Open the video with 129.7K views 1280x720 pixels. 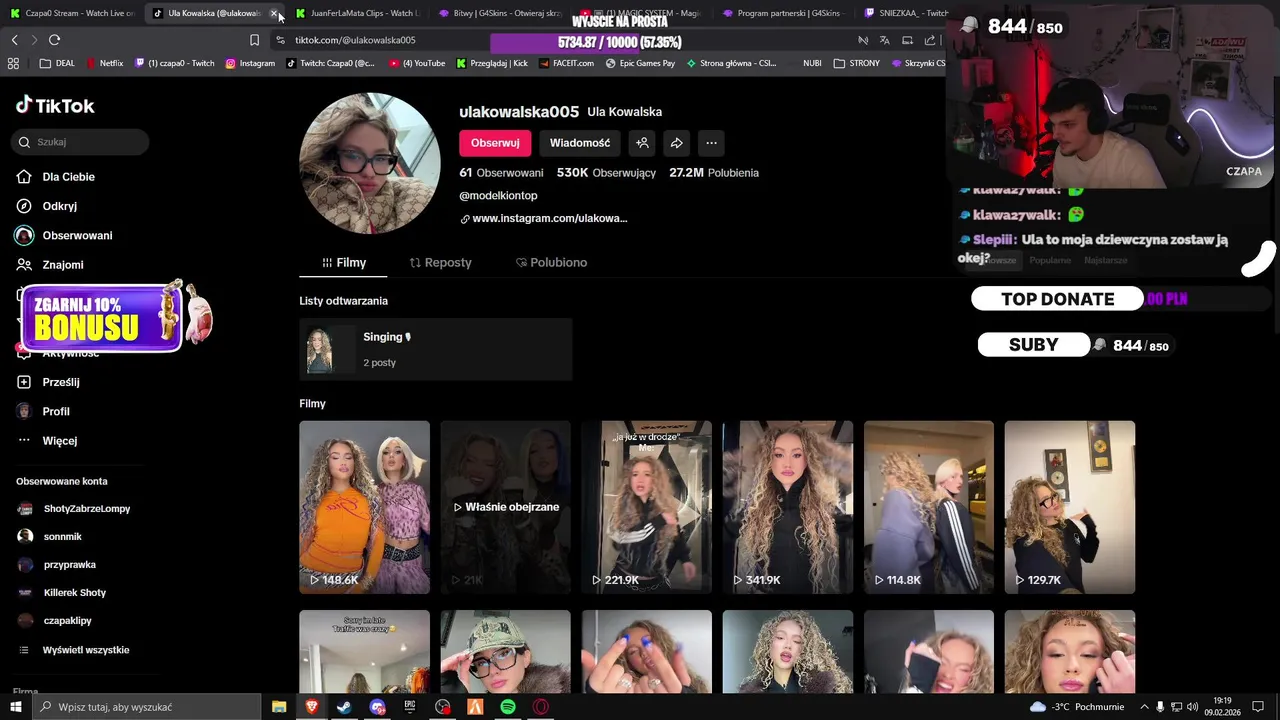1070,507
